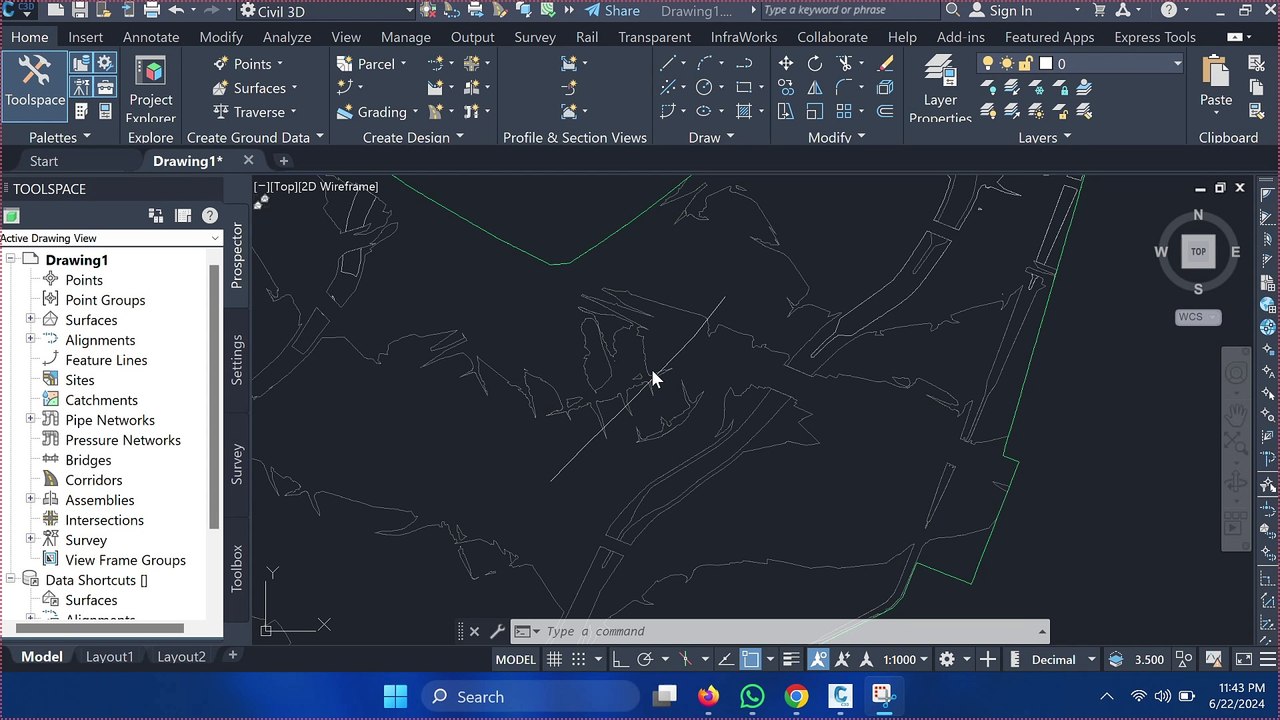Select the Rotate tool in Modify panel
This screenshot has width=1280, height=720.
(x=815, y=63)
